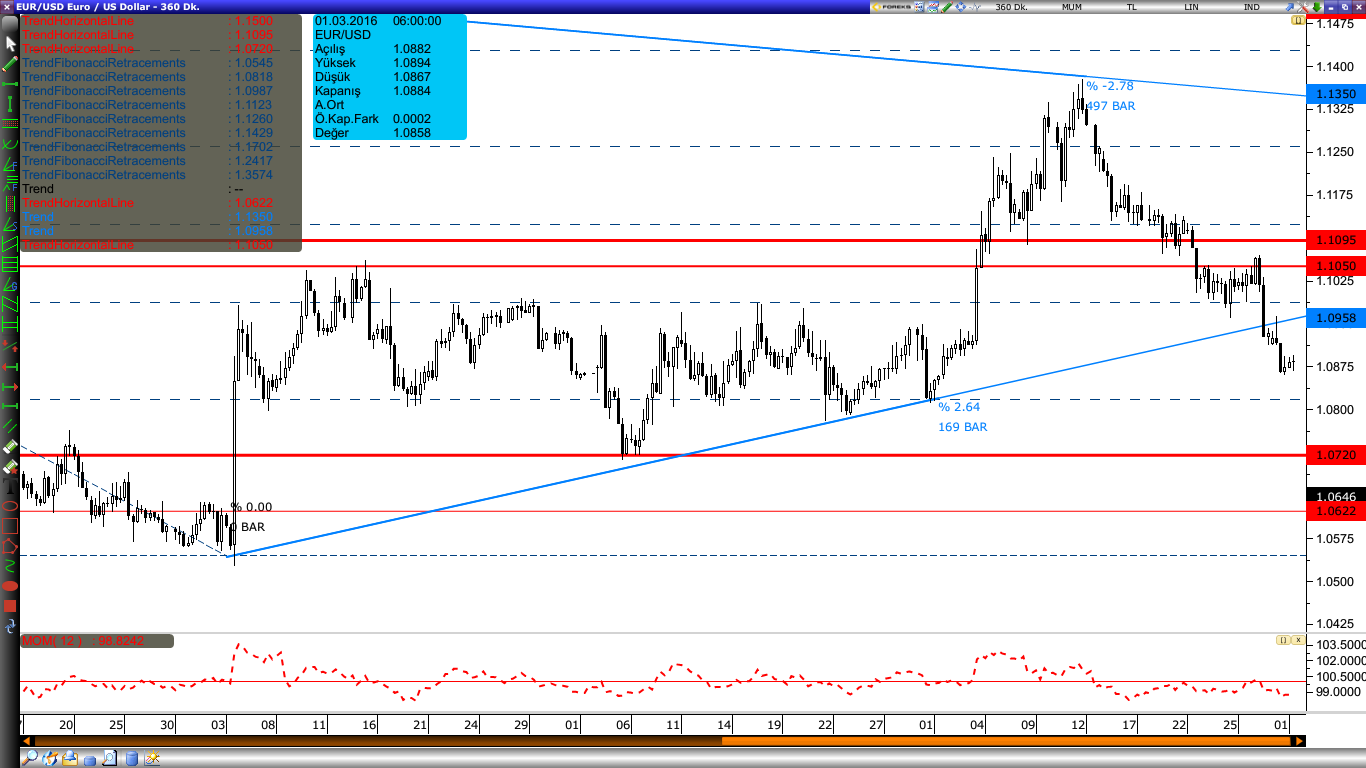
Task: Click the 169 BAR label
Action: click(963, 427)
